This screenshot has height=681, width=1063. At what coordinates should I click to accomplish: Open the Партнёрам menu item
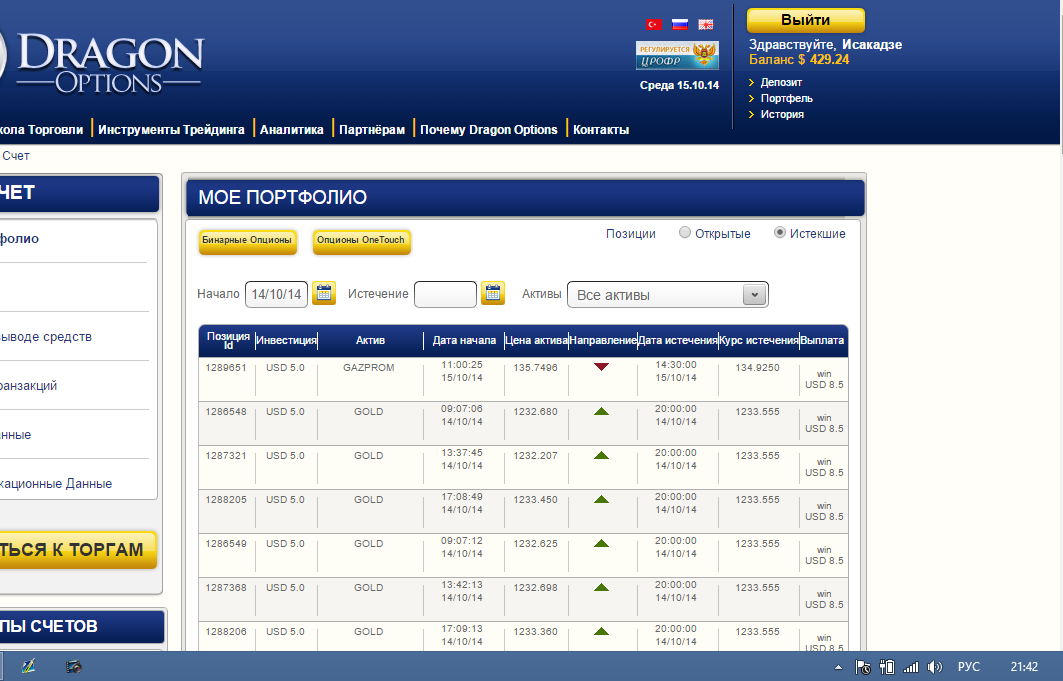[372, 129]
